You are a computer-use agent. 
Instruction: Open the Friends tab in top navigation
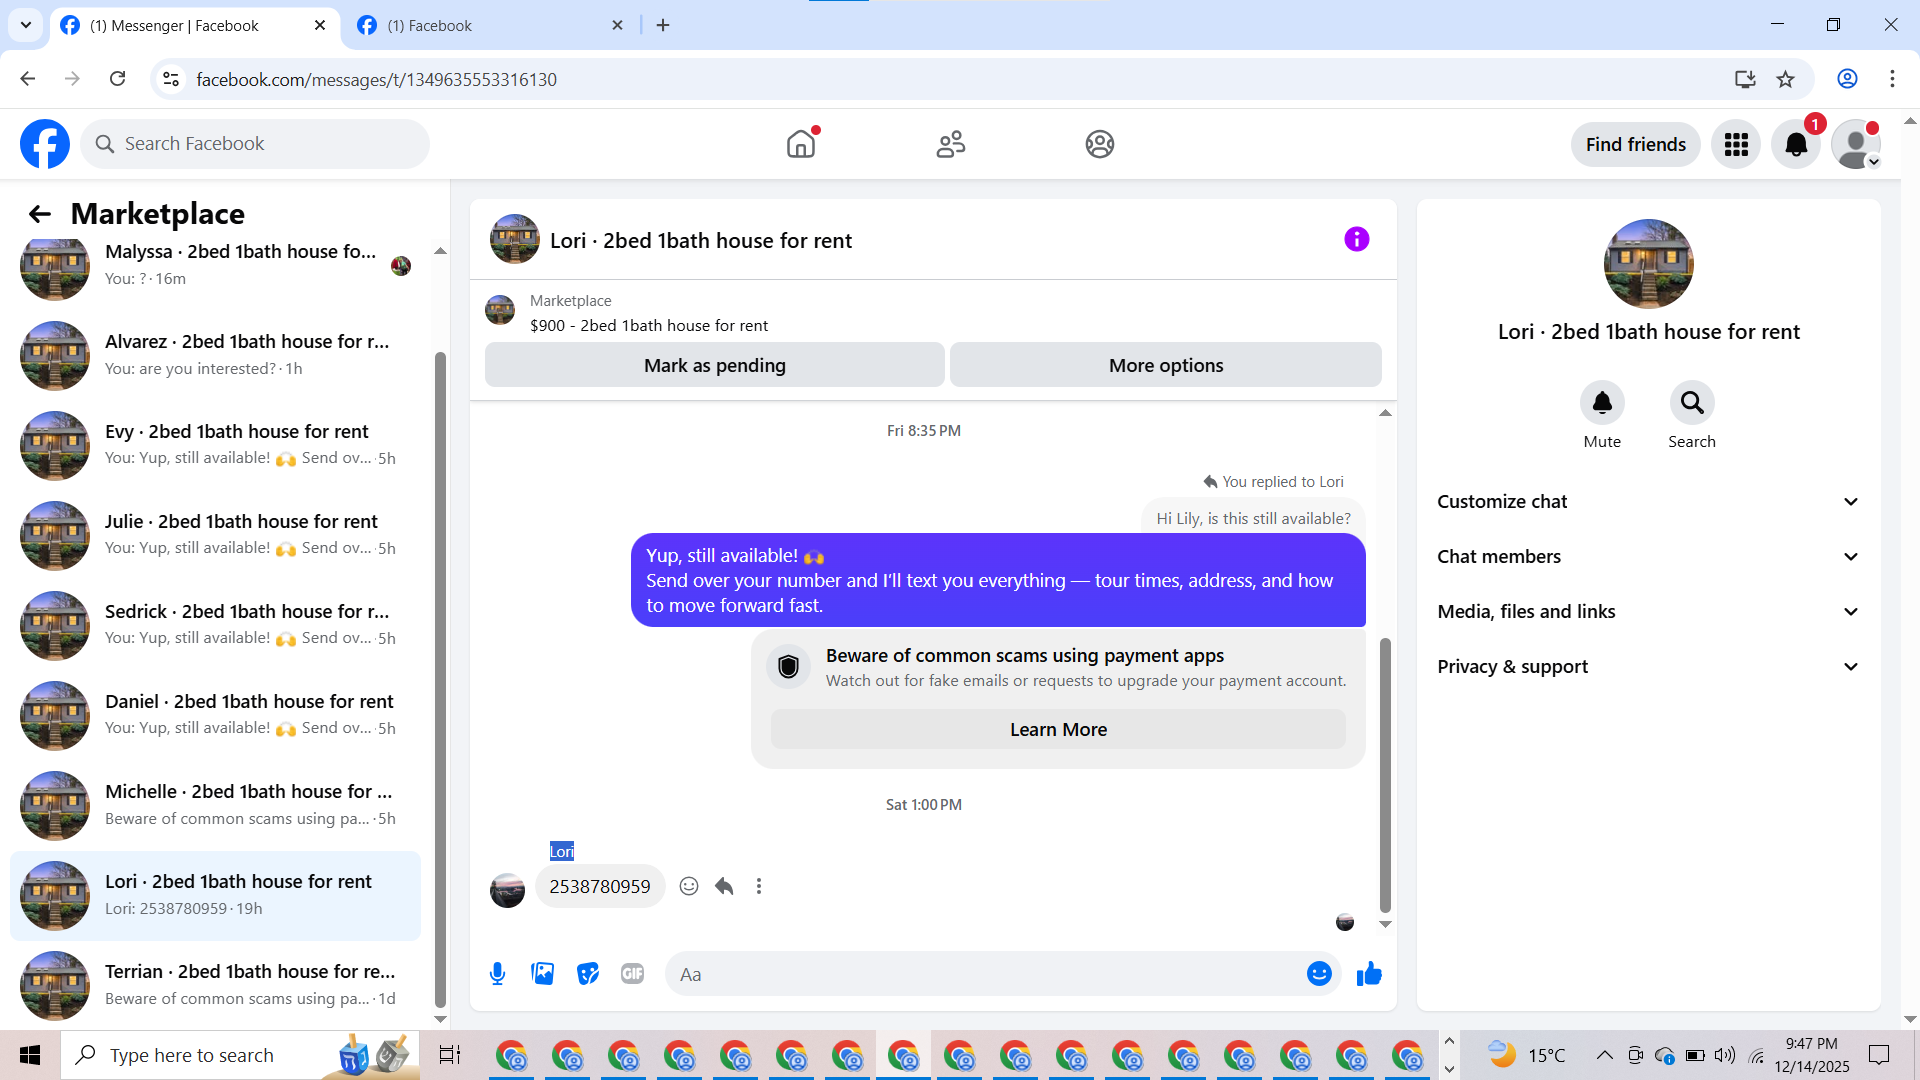pyautogui.click(x=950, y=144)
